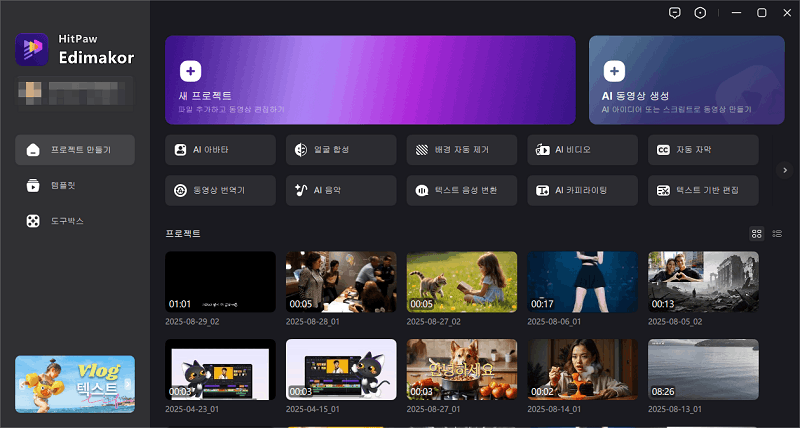
Task: Select 배경 자동 제거 background remover
Action: [x=462, y=150]
